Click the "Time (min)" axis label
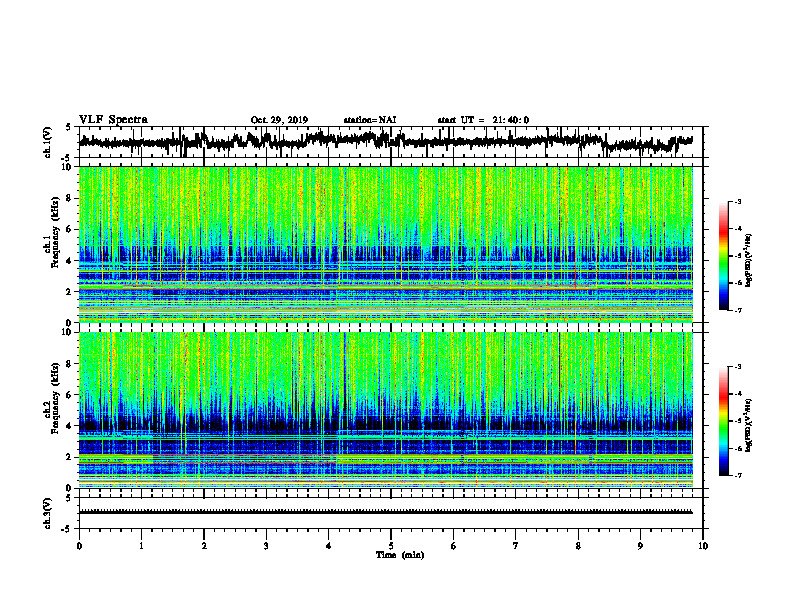This screenshot has height=612, width=792. (400, 555)
